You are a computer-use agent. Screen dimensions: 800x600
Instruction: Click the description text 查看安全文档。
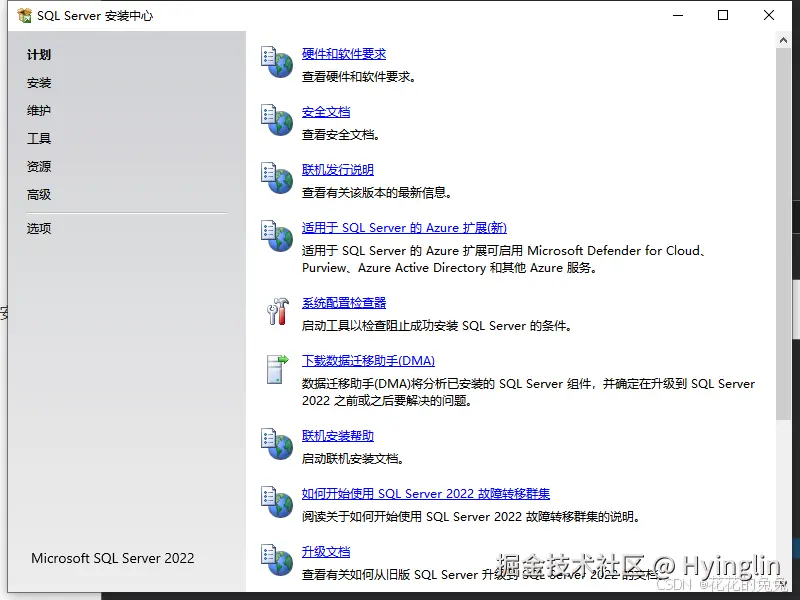pos(341,135)
